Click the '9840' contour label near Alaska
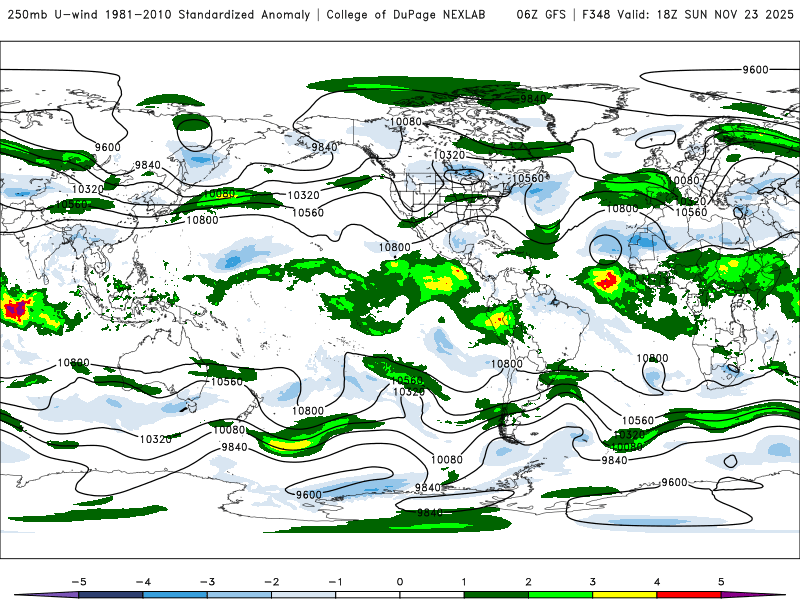800x600 pixels. point(324,147)
